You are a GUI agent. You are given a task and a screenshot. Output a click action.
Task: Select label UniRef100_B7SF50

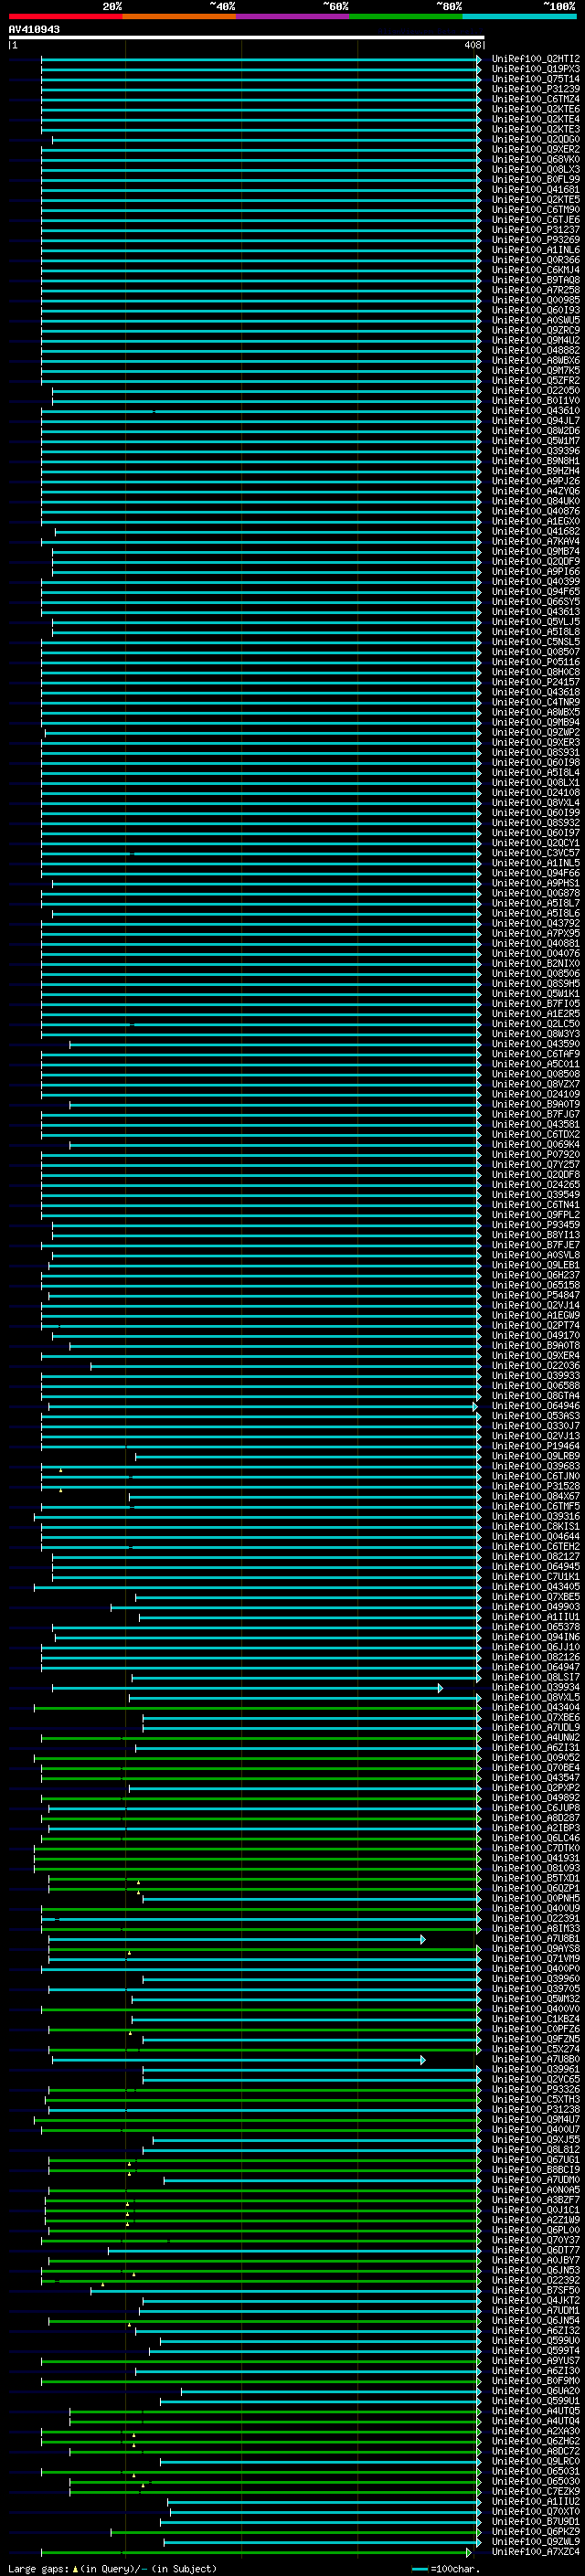click(536, 2292)
